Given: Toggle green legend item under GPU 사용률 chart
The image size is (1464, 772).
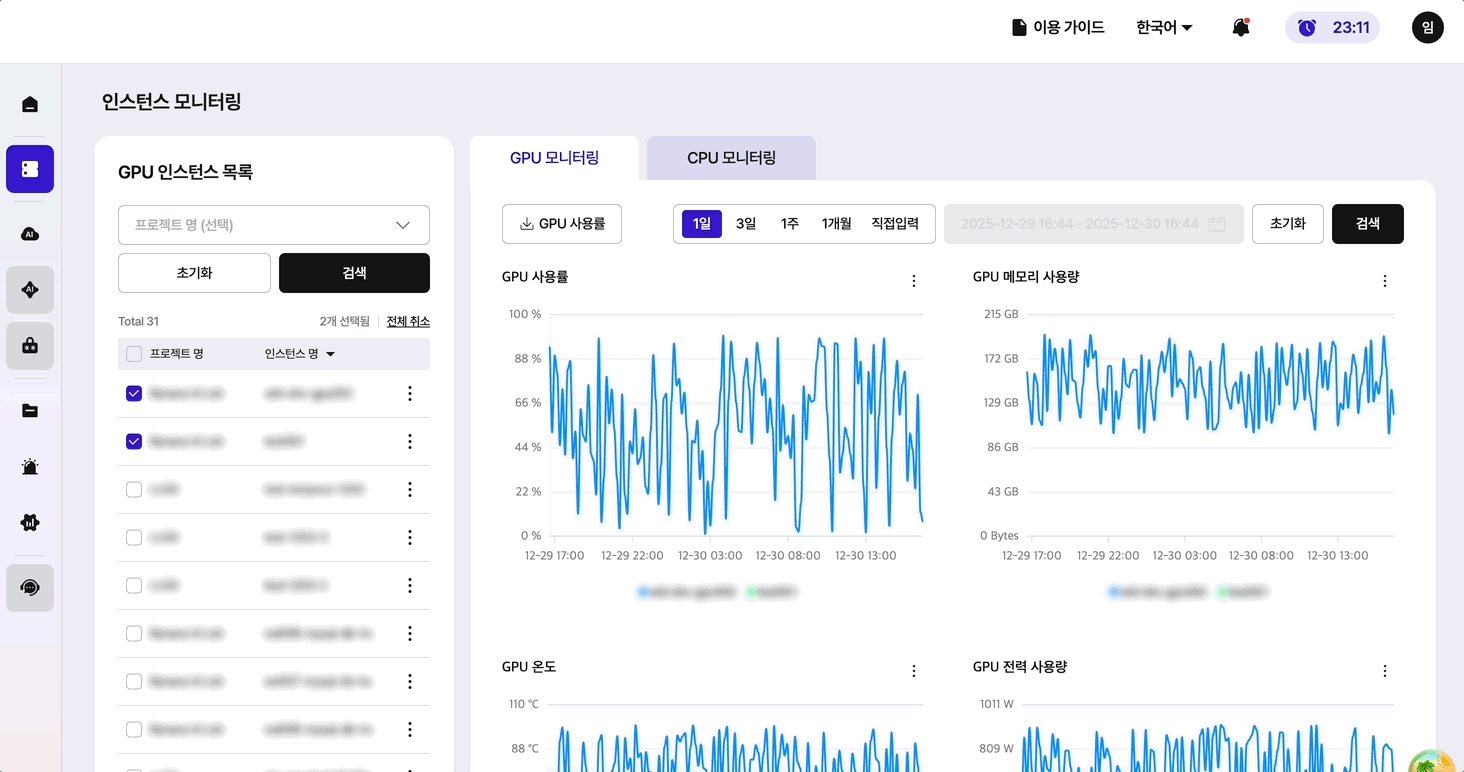Looking at the screenshot, I should coord(773,592).
